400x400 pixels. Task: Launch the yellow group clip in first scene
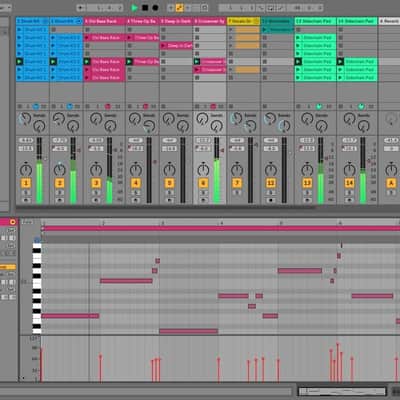click(x=231, y=30)
